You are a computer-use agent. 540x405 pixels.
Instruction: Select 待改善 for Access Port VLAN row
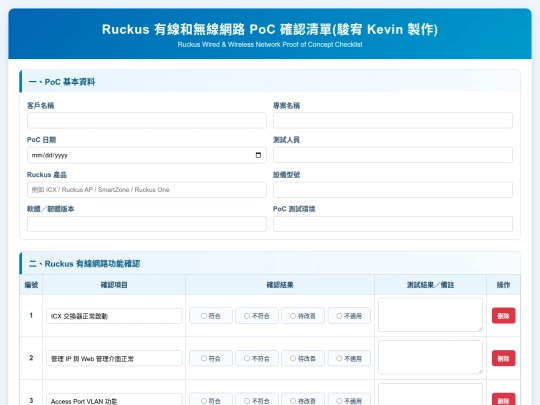(303, 400)
